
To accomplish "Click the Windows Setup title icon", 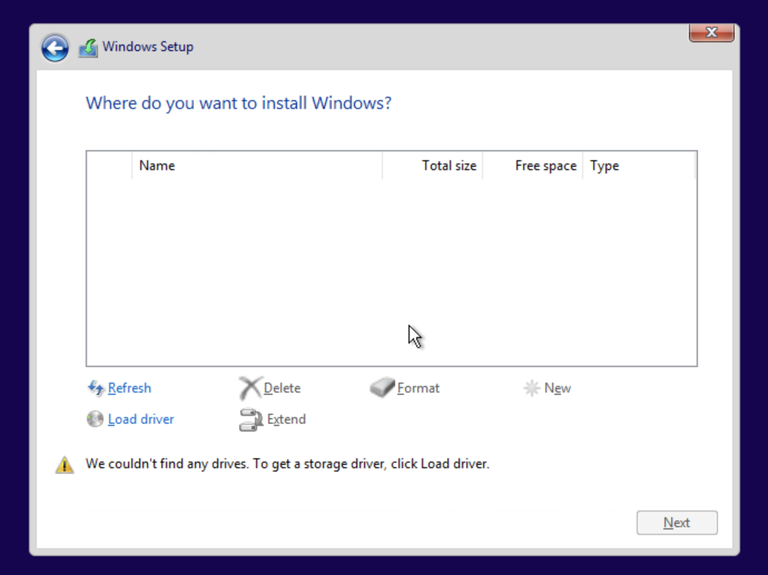I will pyautogui.click(x=88, y=48).
